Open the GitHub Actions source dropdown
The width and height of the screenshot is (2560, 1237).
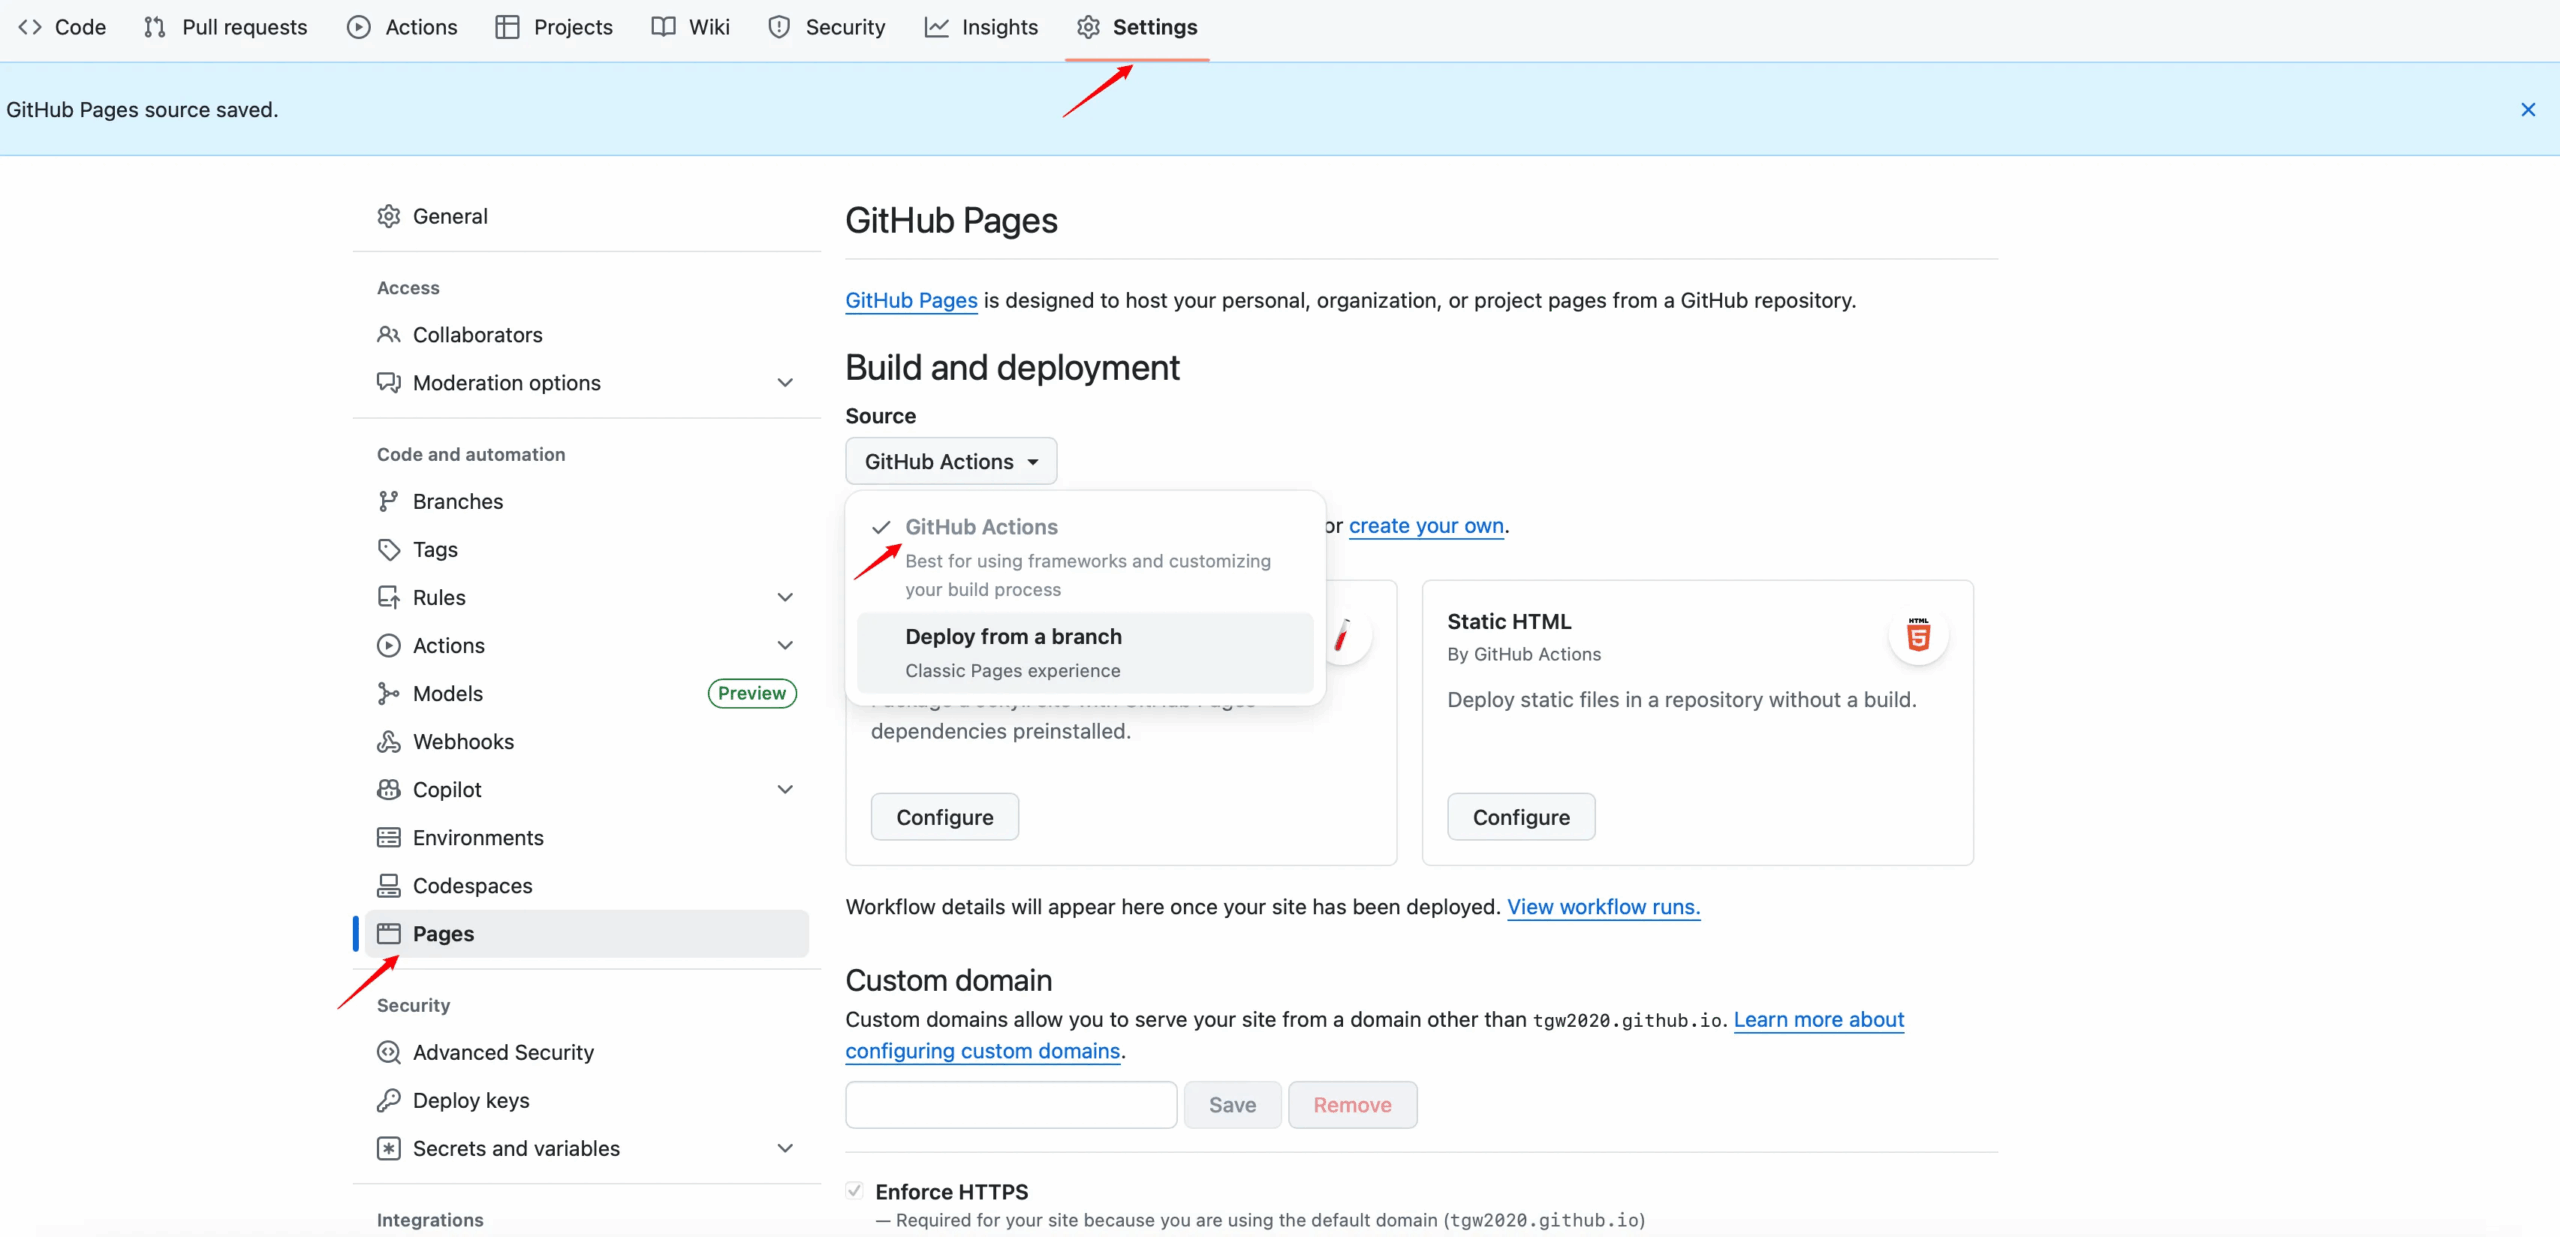point(950,461)
